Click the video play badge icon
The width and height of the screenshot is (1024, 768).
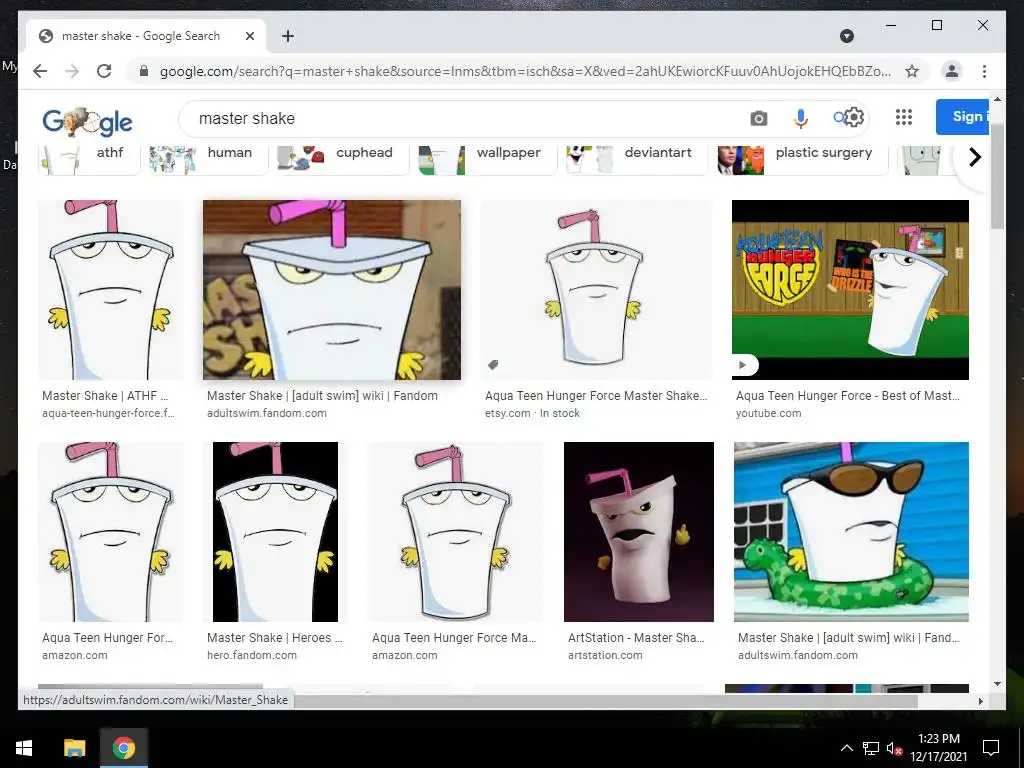pos(743,365)
